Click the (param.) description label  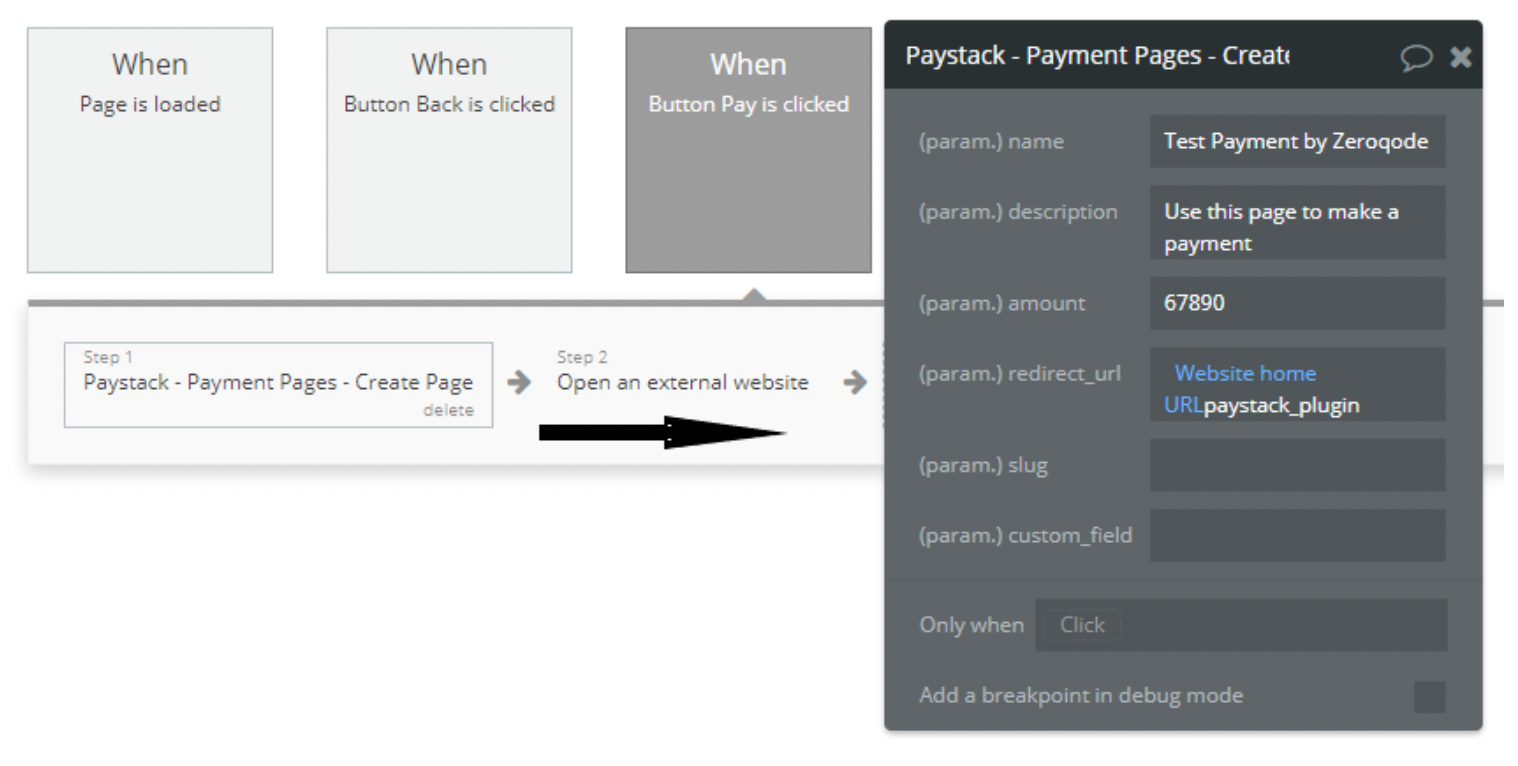[1018, 212]
